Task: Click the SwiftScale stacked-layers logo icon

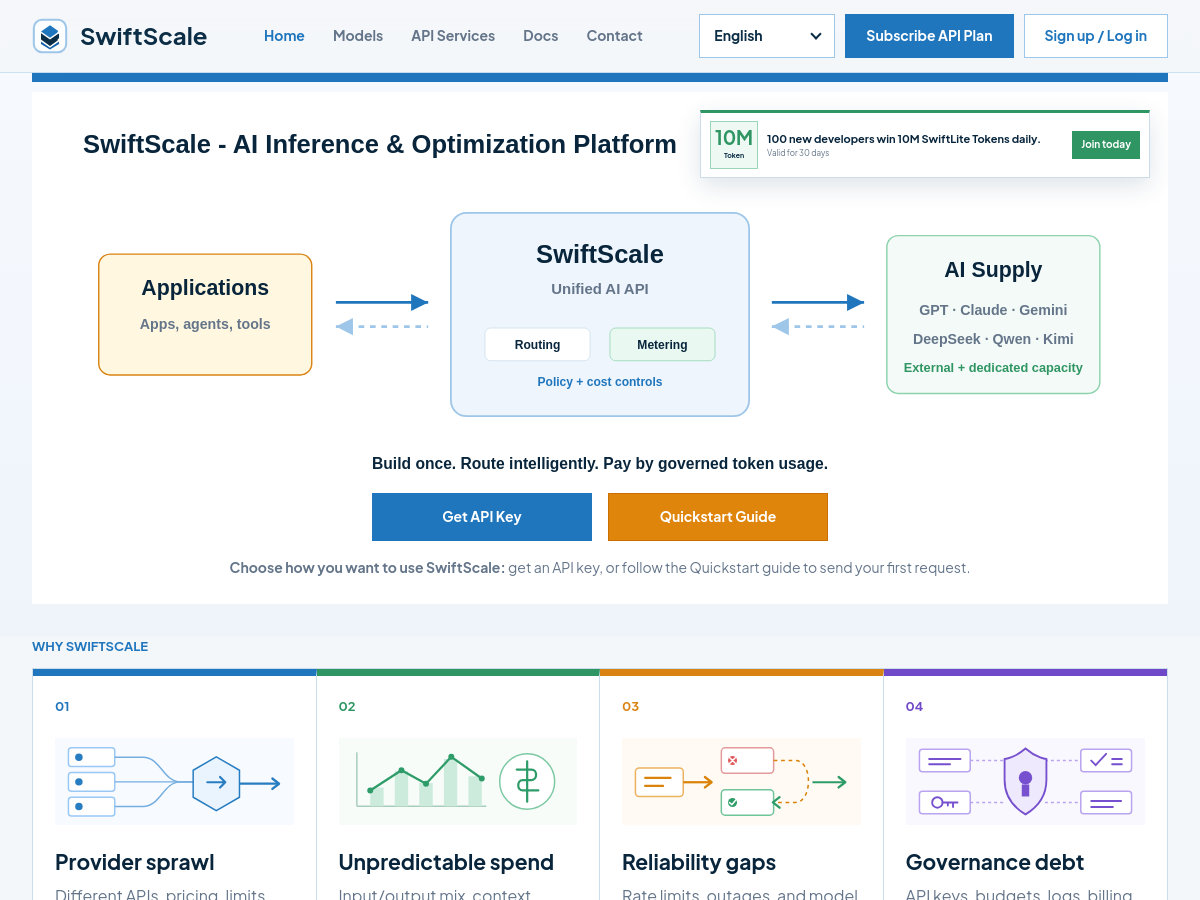Action: tap(50, 36)
